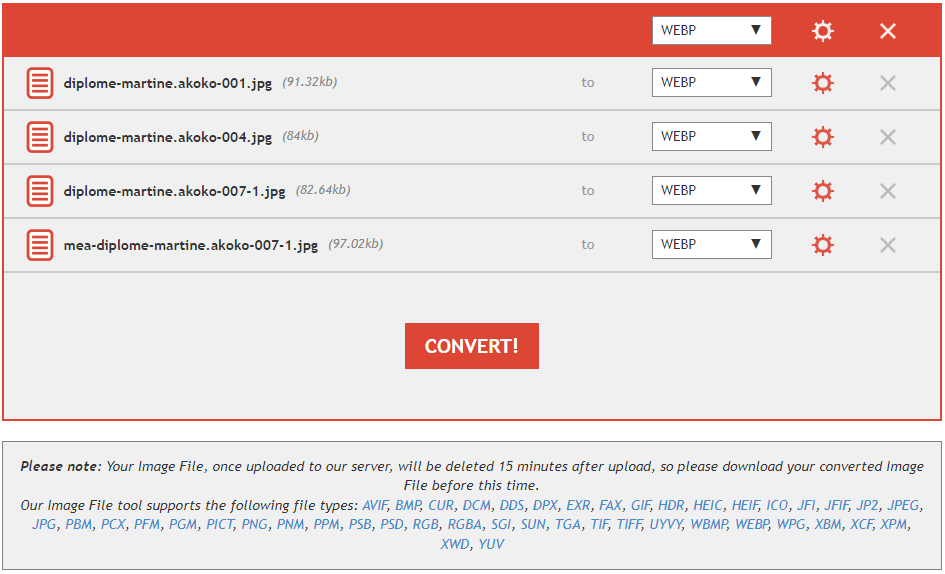Open settings gear for diplome-martine.akoko-004.jpg
This screenshot has width=945, height=574.
[822, 137]
